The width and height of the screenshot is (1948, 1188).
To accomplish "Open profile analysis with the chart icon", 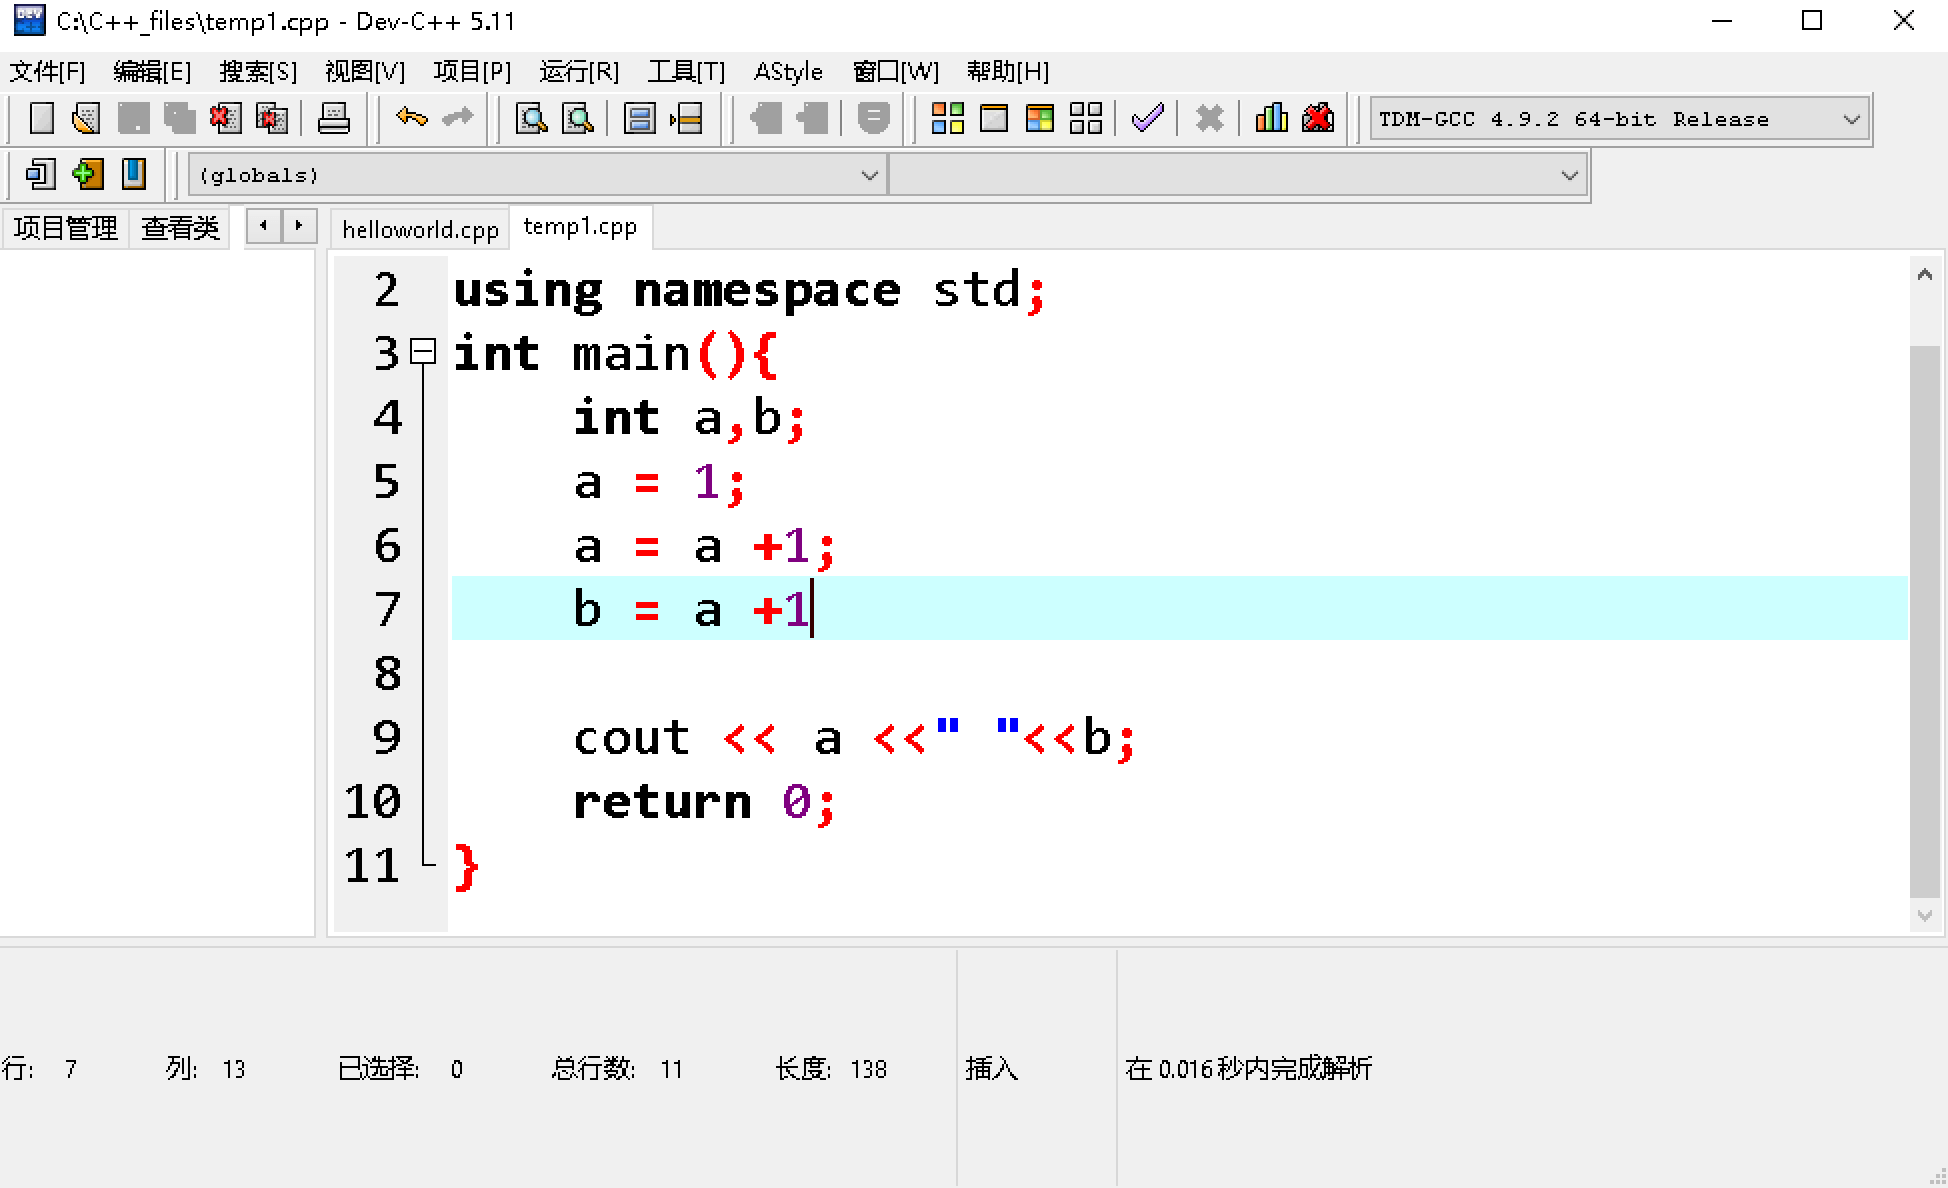I will click(1271, 118).
